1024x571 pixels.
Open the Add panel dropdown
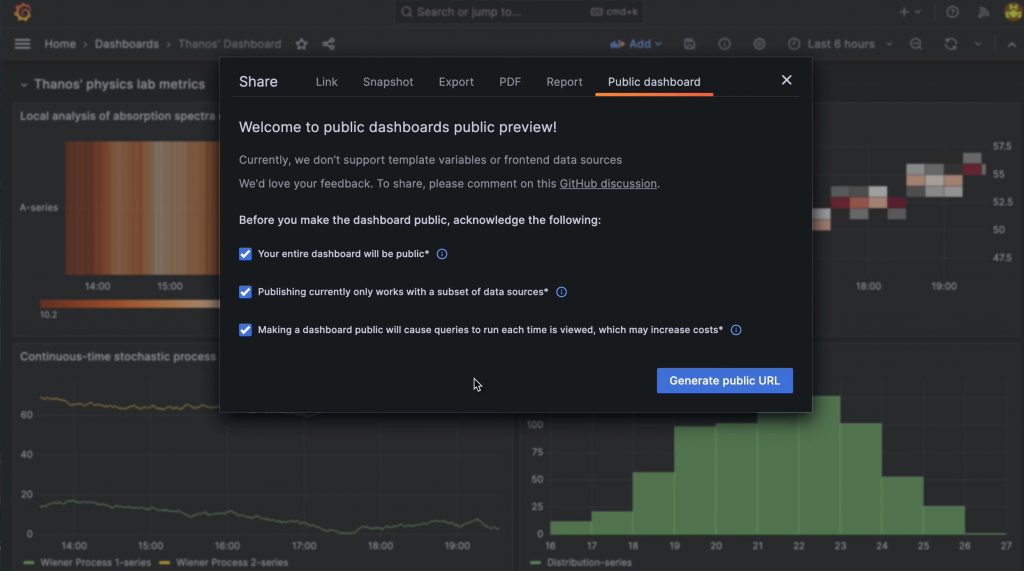coord(636,44)
